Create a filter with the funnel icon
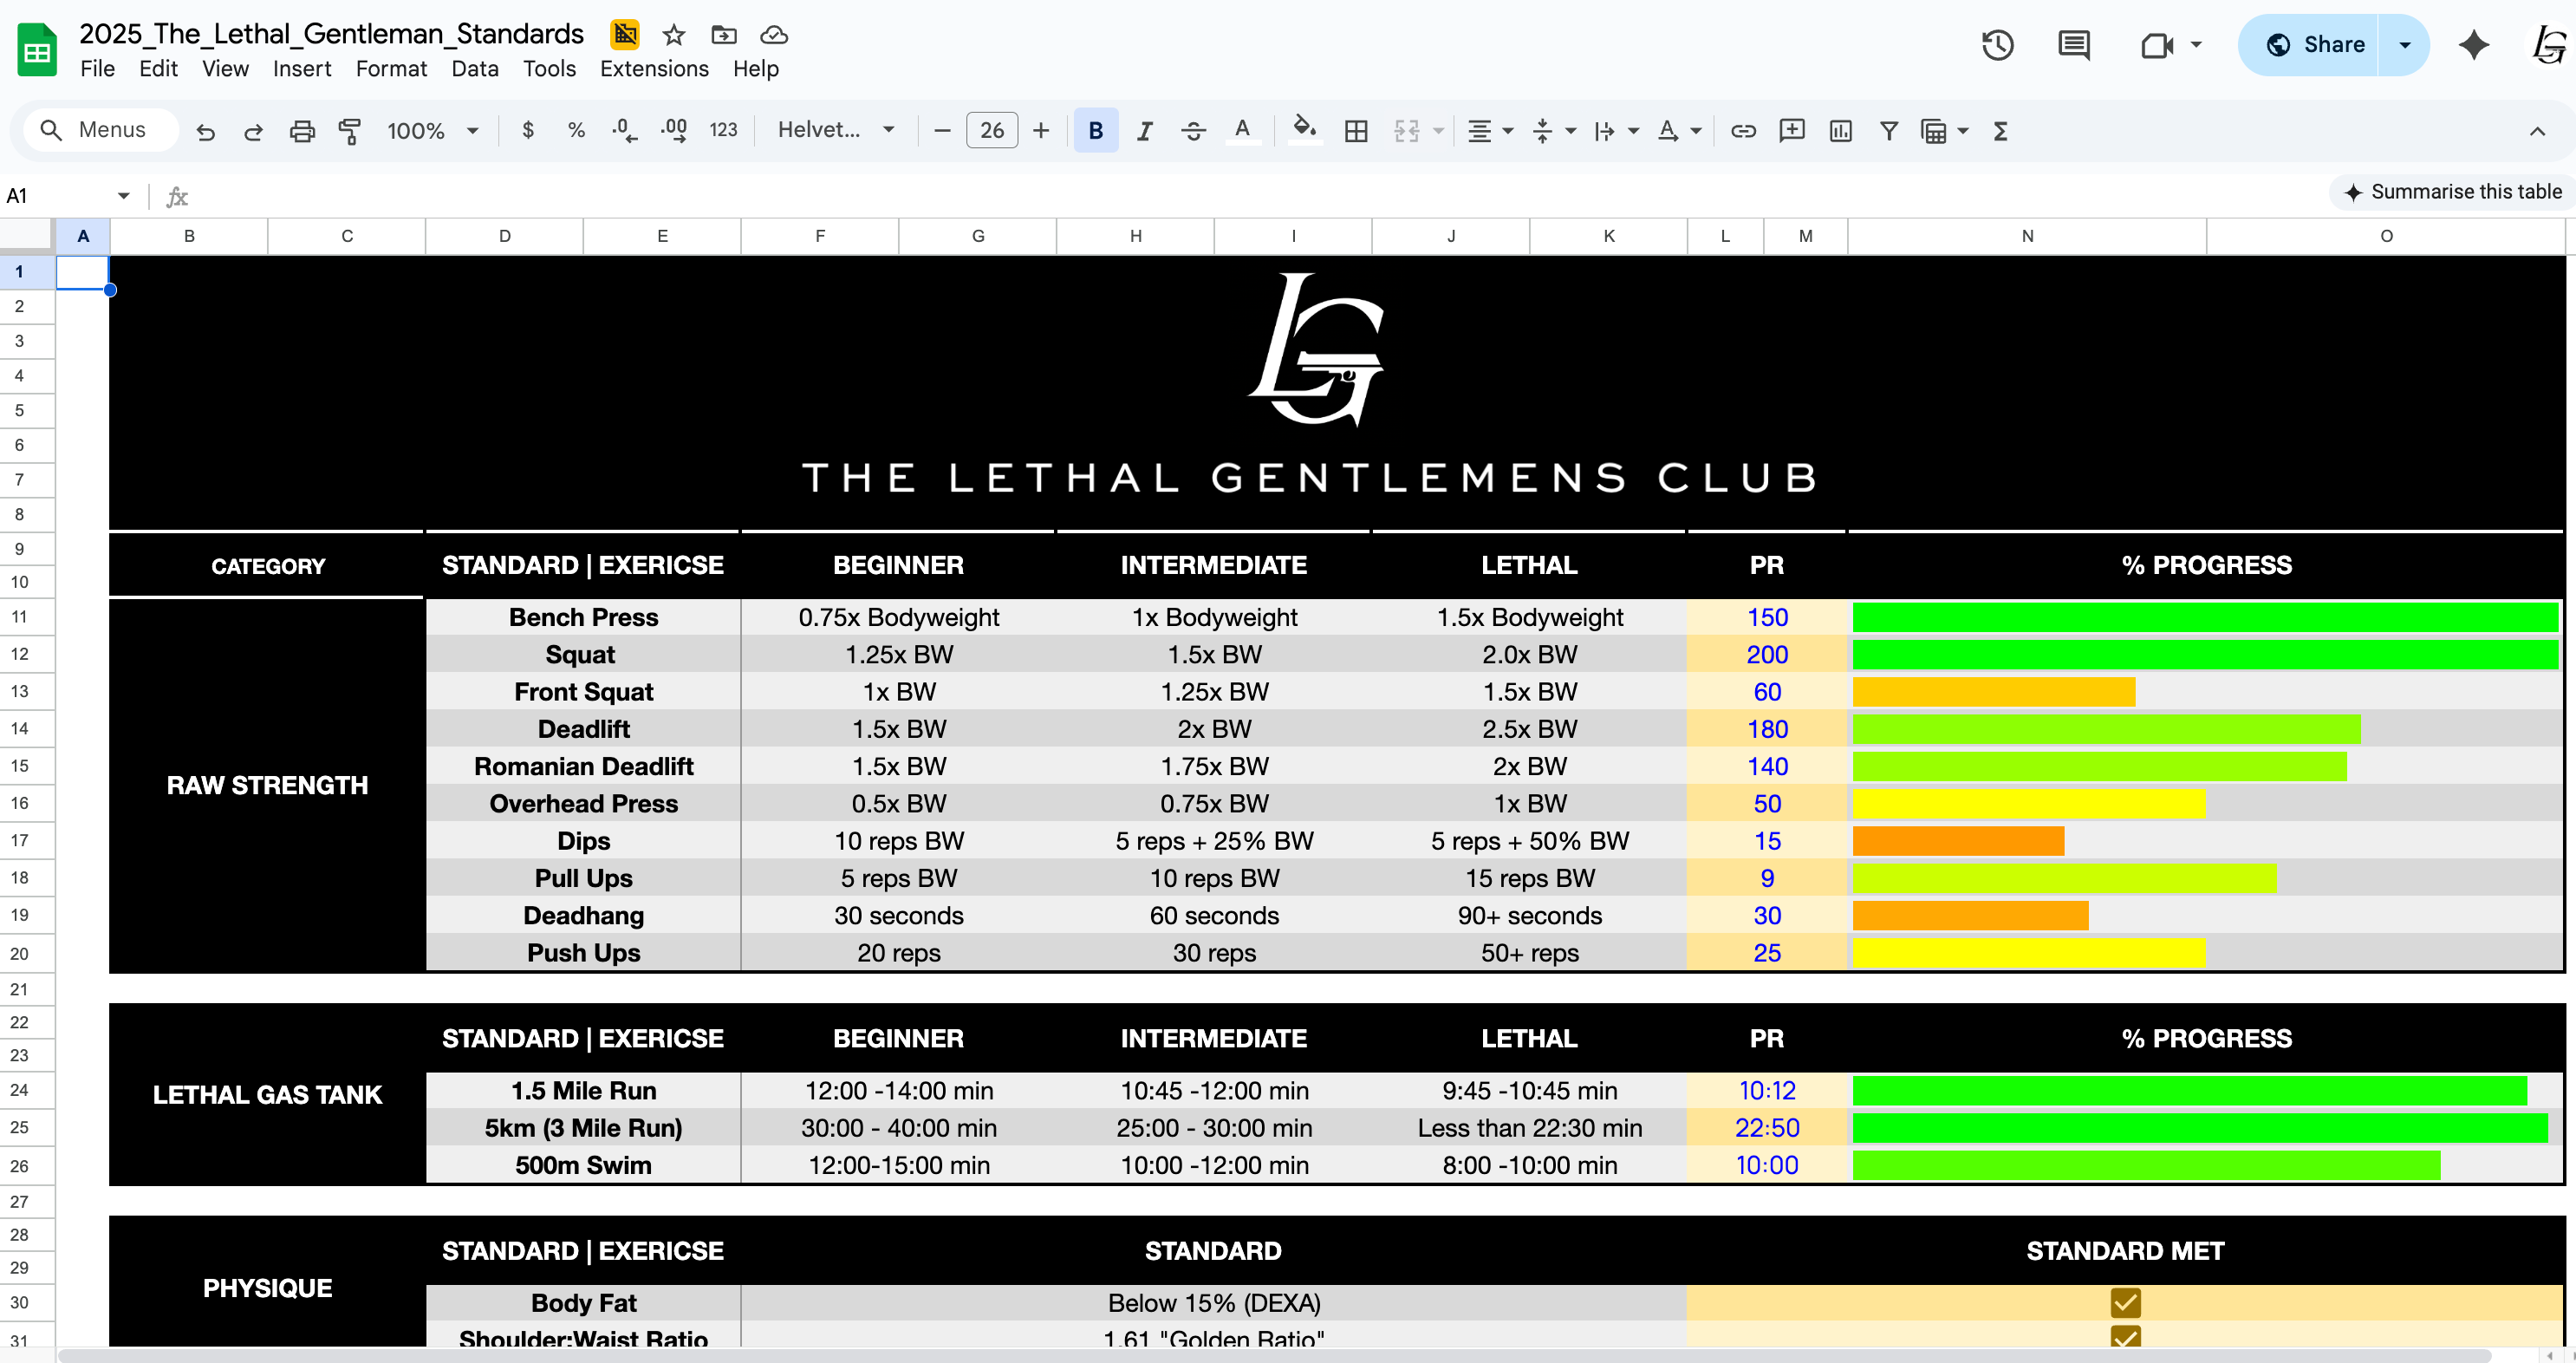2576x1363 pixels. coord(1888,131)
